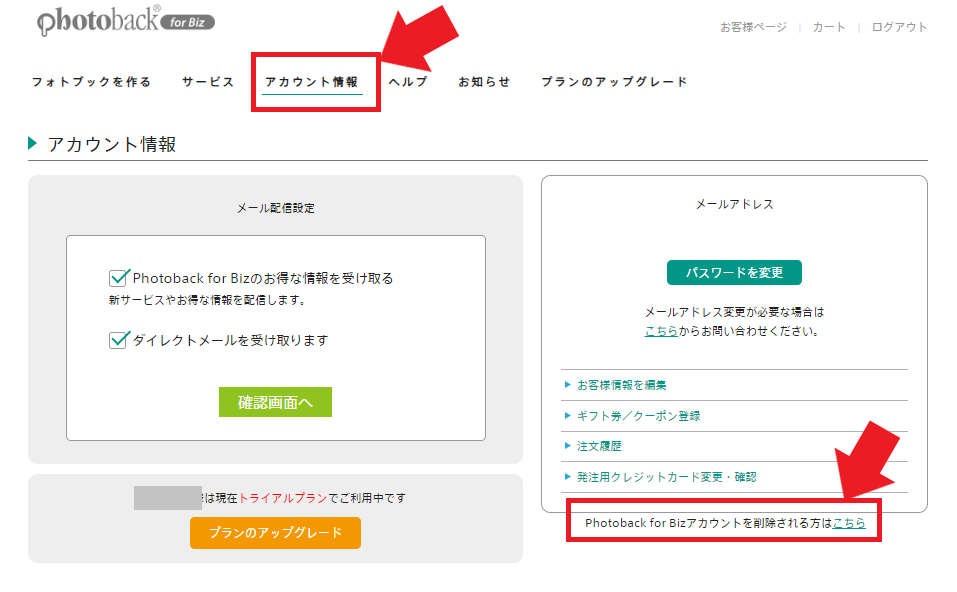Screen dimensions: 957x592
Task: Click the red トライアルプラン text
Action: point(283,498)
